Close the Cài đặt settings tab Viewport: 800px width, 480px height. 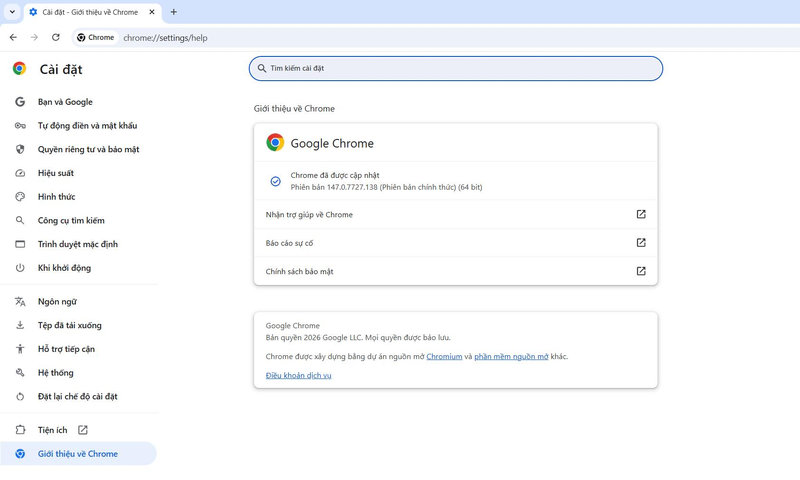(152, 12)
